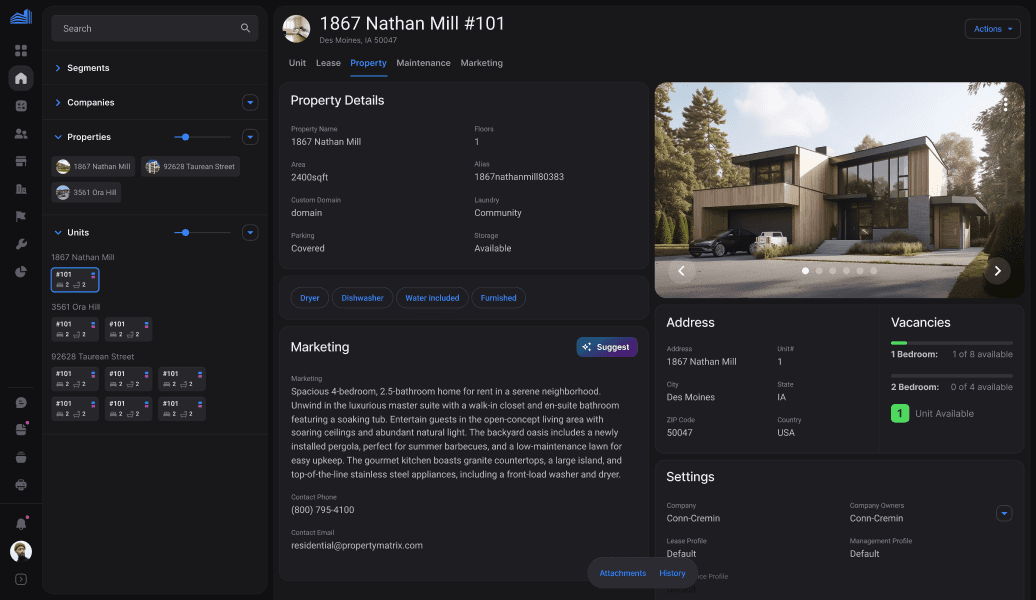
Task: Open the wrench maintenance icon in sidebar
Action: (x=21, y=244)
